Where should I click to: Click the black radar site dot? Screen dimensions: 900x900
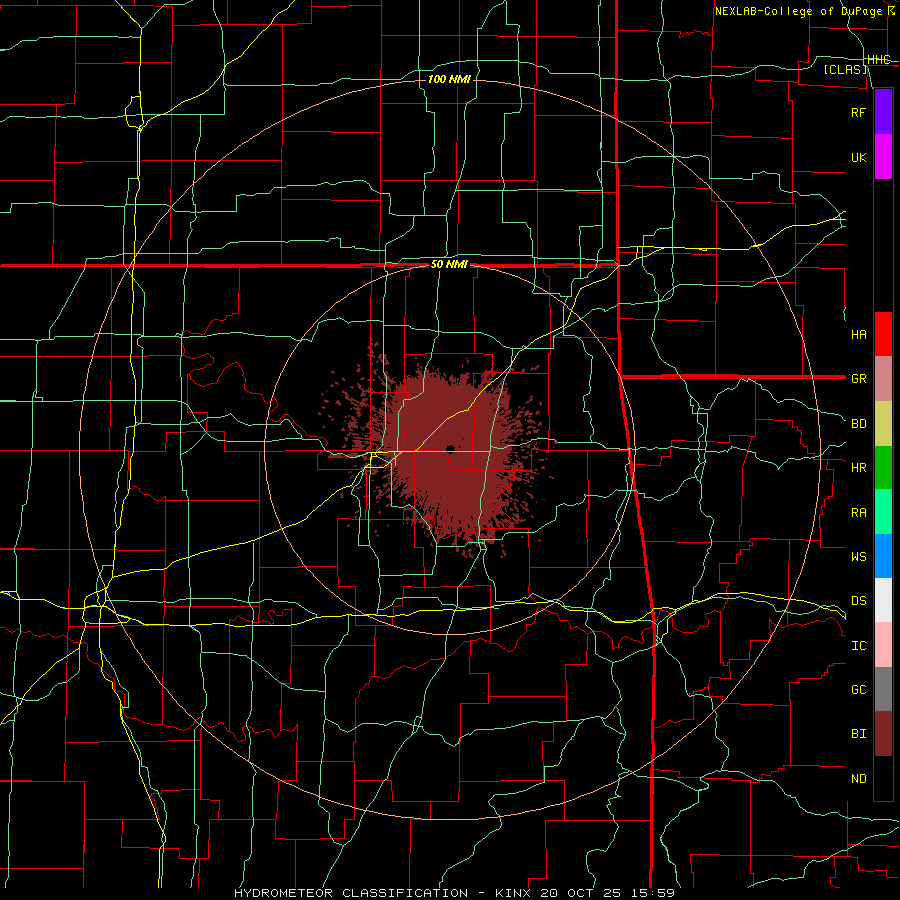click(x=450, y=449)
